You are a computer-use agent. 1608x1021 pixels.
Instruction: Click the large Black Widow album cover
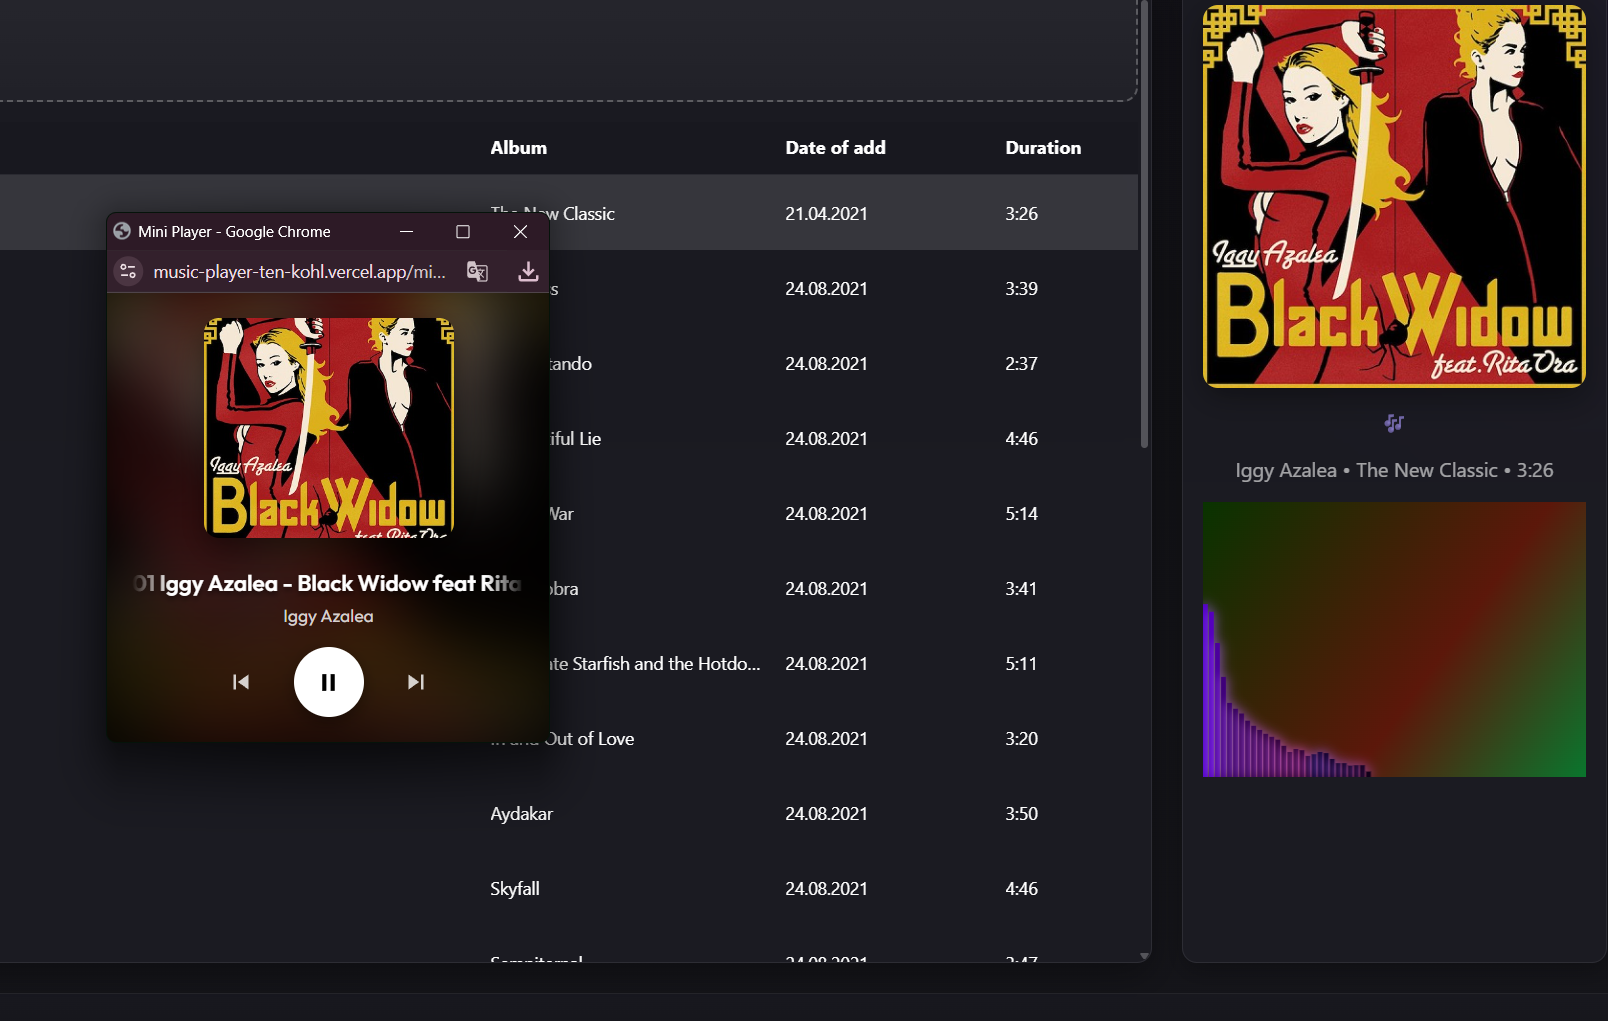tap(1394, 196)
